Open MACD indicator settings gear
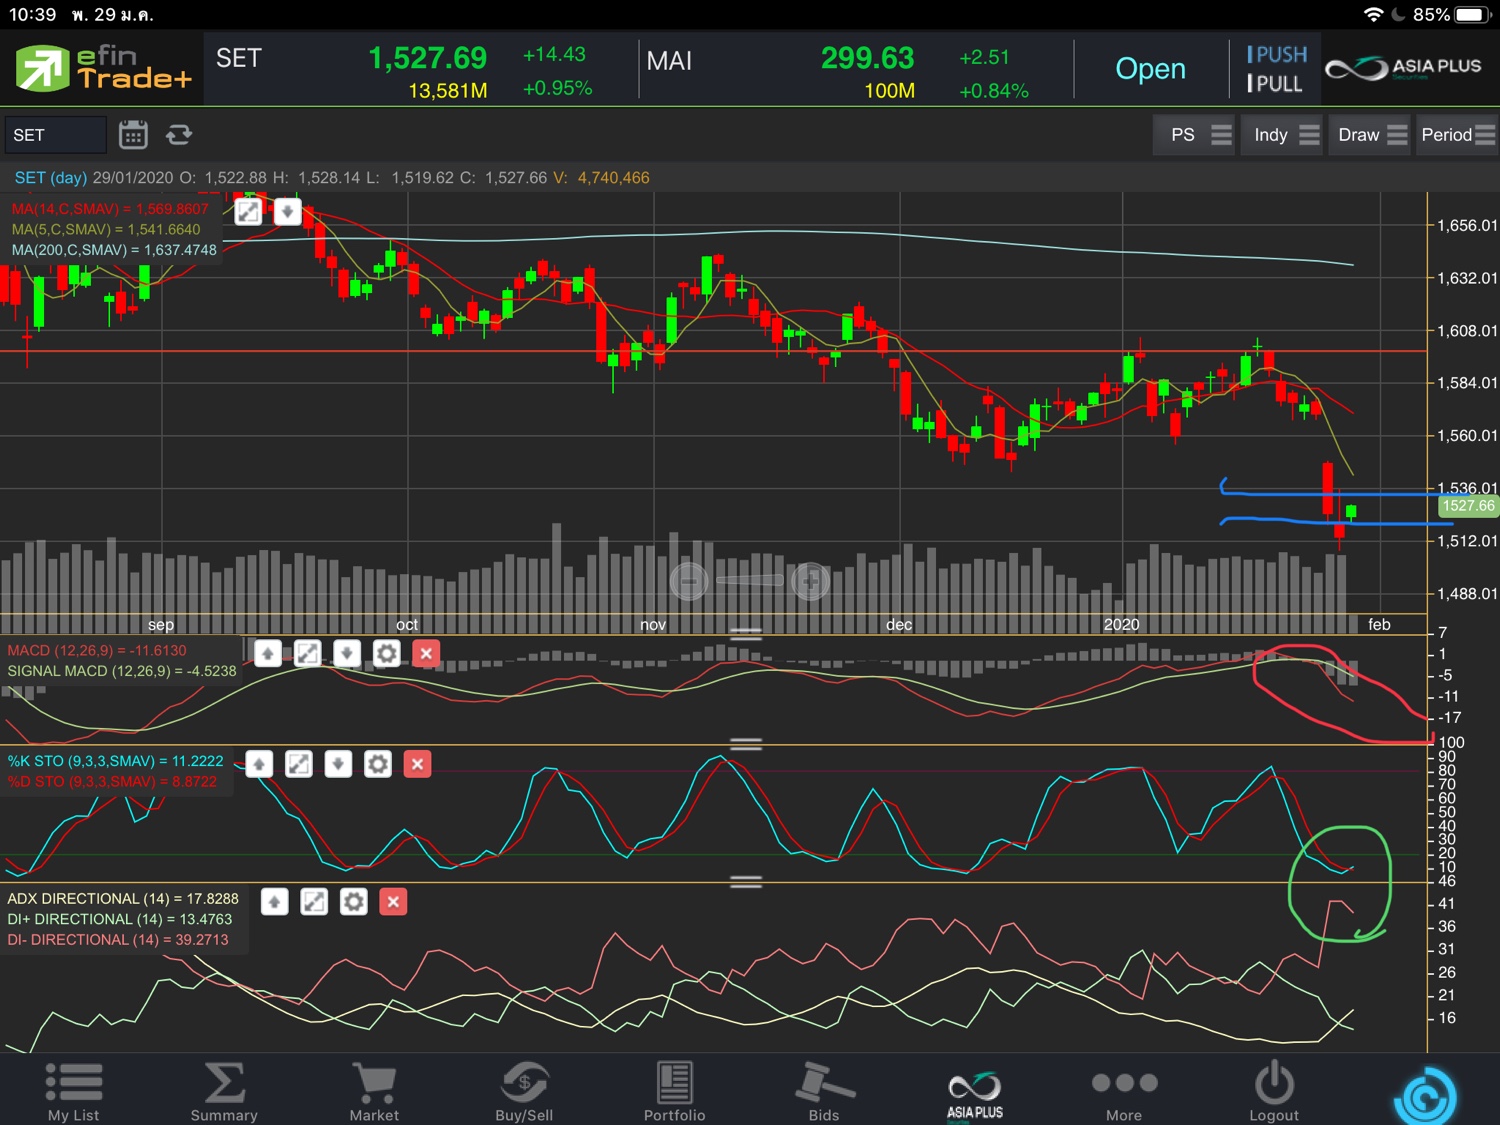Screen dimensions: 1500x1125 point(386,654)
